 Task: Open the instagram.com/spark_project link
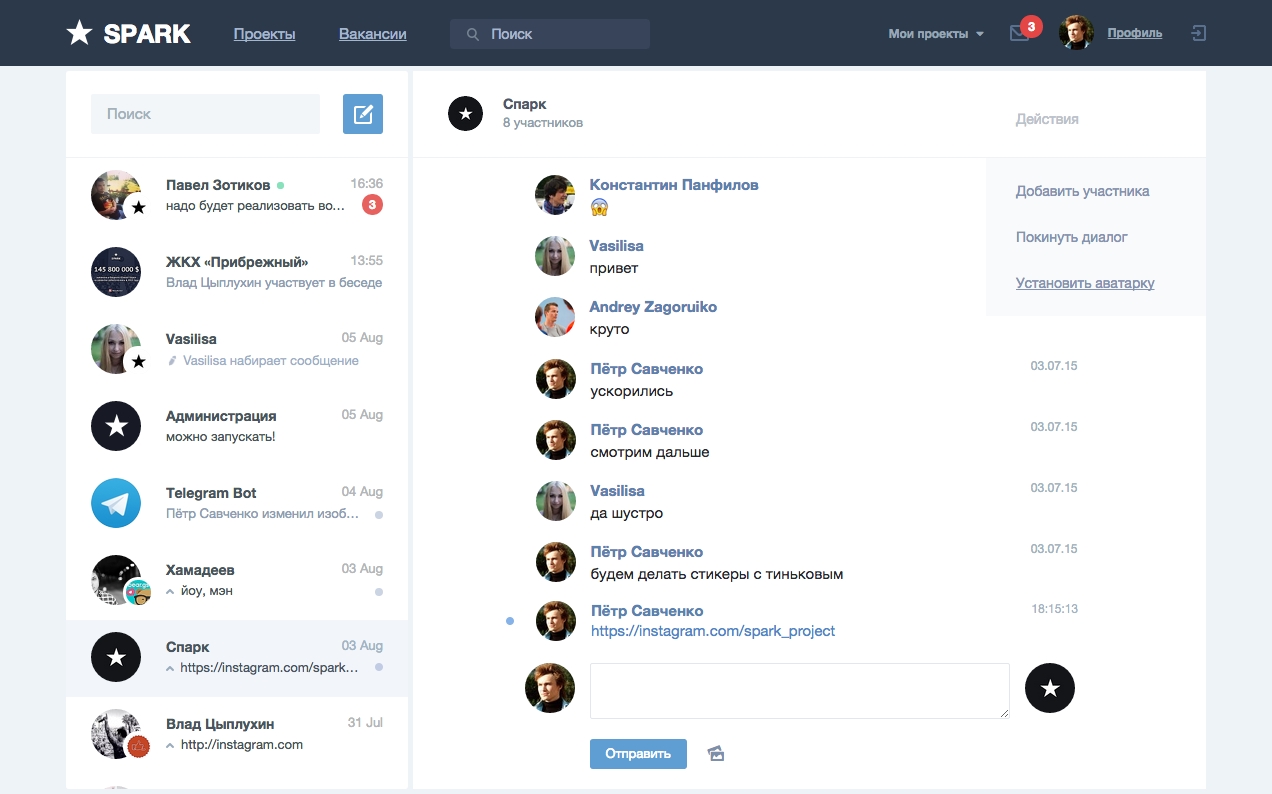tap(712, 631)
